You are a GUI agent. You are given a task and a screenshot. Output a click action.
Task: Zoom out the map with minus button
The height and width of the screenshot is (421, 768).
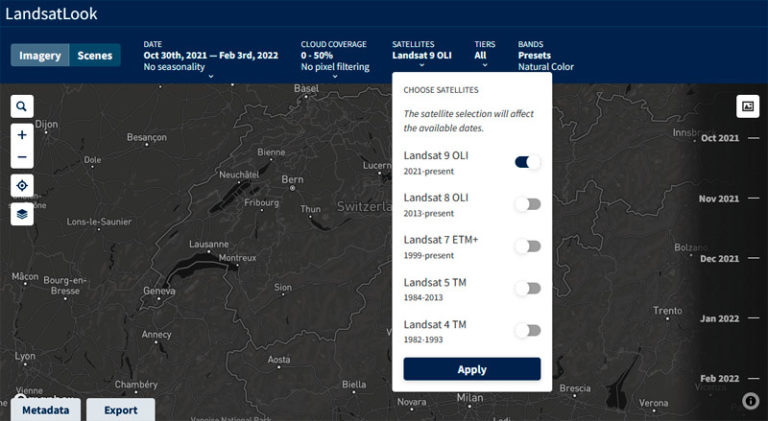(x=22, y=157)
